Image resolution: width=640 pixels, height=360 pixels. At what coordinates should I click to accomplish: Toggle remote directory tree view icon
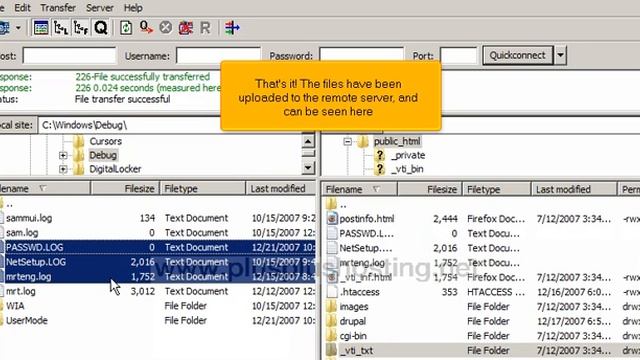pos(81,28)
